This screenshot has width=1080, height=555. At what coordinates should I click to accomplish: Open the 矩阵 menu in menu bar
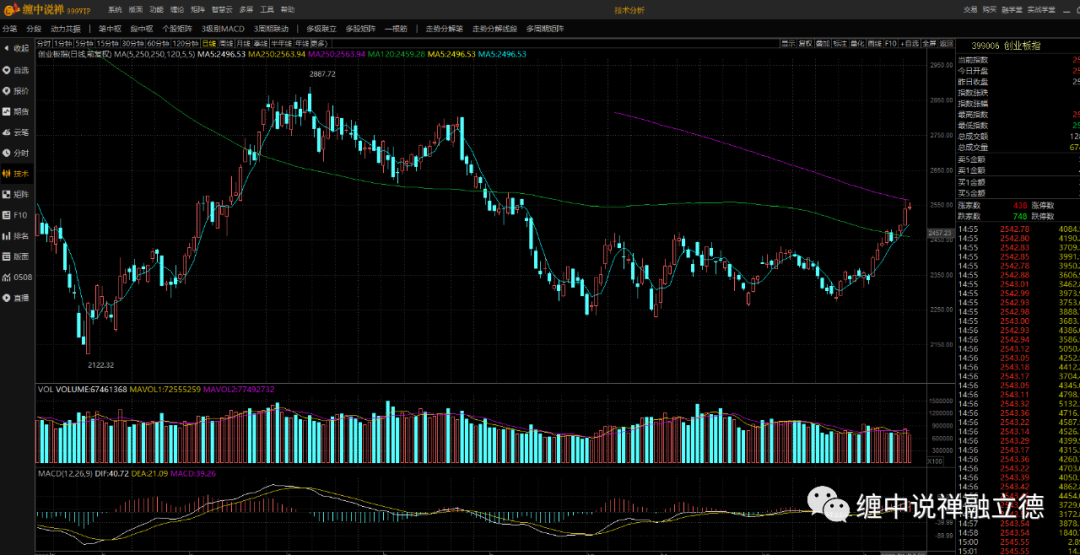[198, 10]
